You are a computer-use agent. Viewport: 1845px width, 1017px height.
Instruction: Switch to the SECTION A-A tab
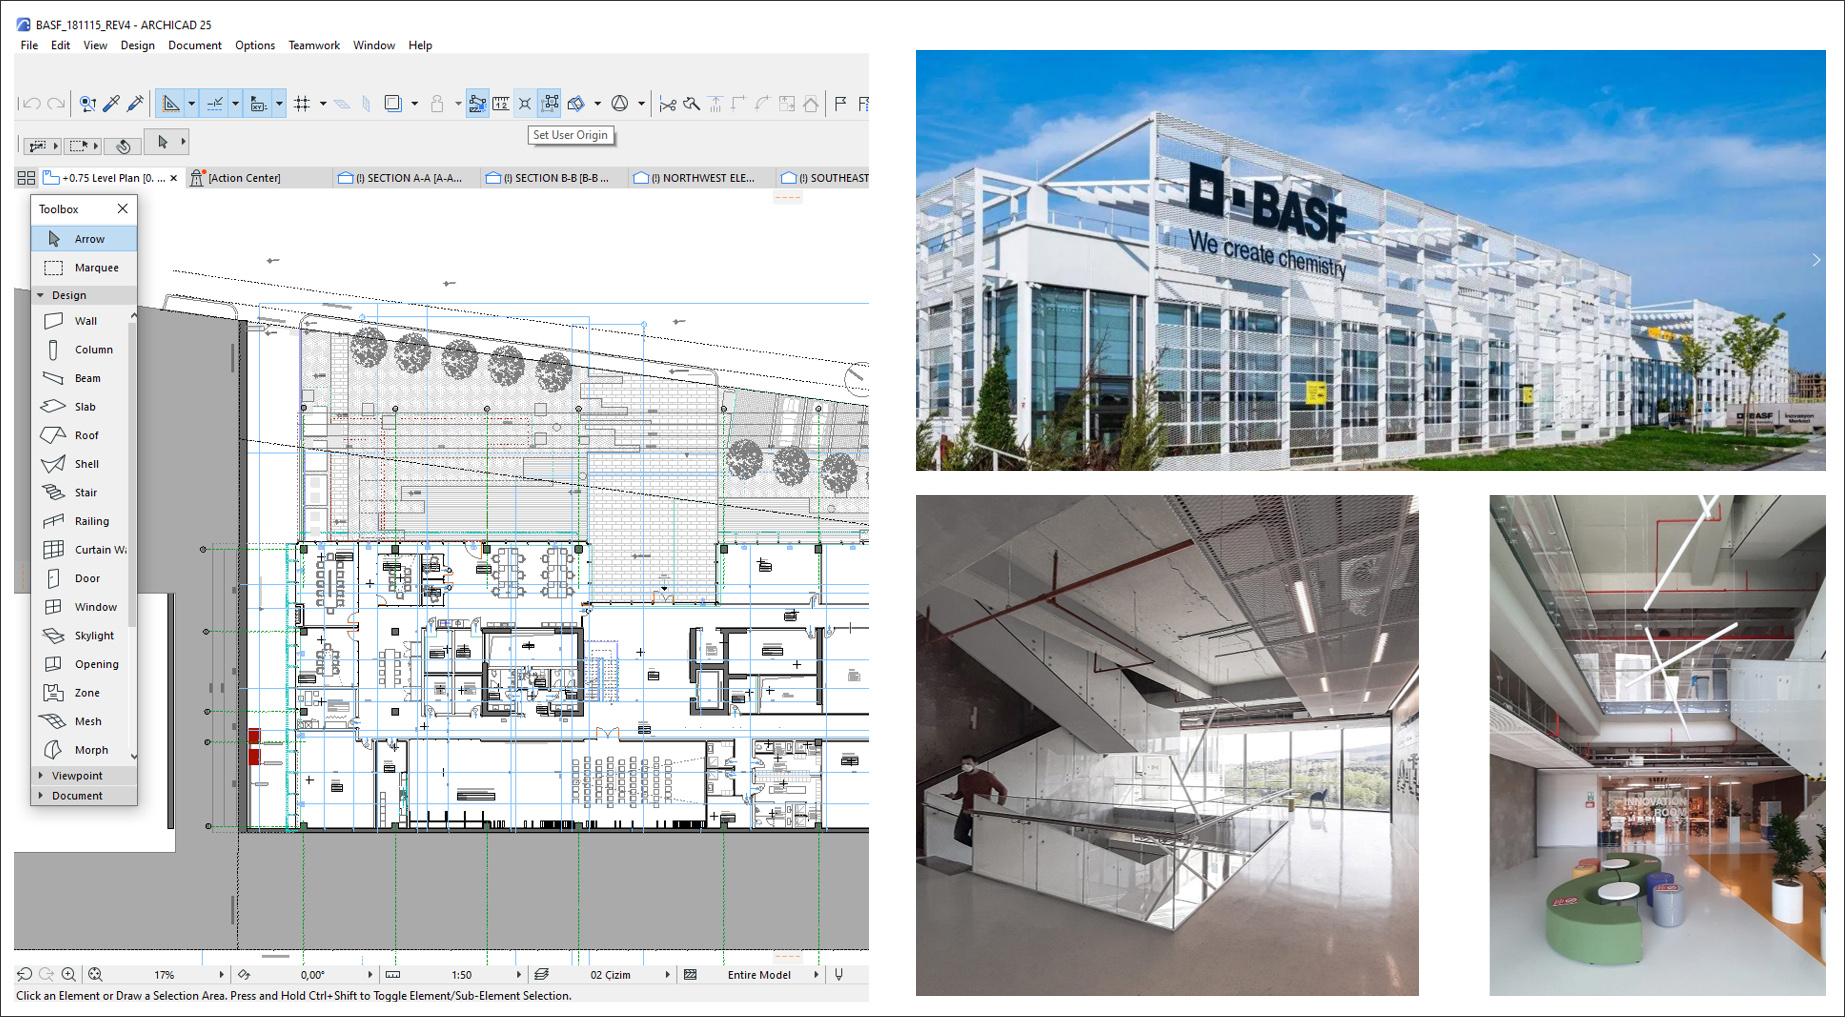tap(405, 178)
